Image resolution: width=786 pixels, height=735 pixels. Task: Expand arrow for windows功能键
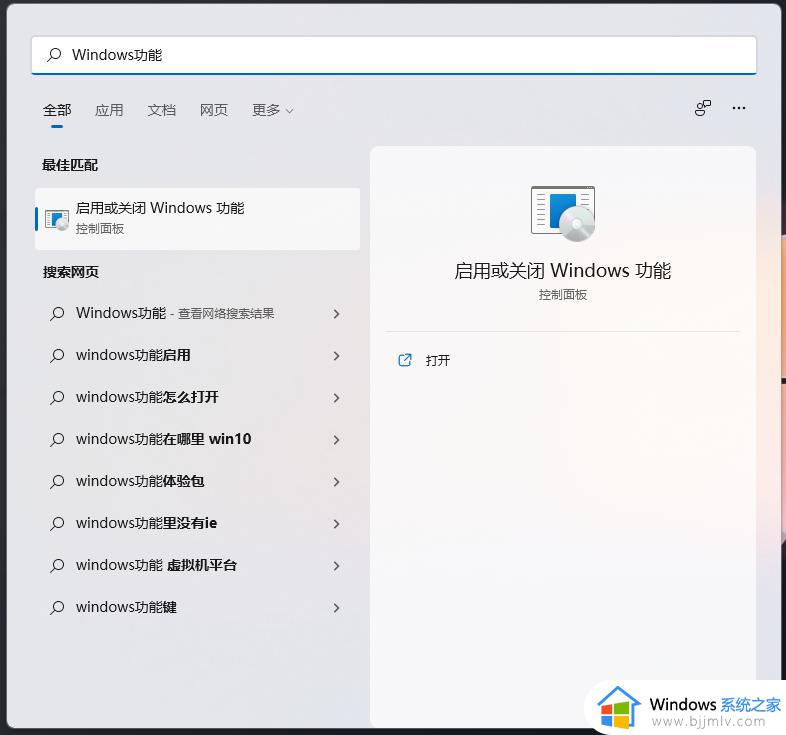coord(336,608)
